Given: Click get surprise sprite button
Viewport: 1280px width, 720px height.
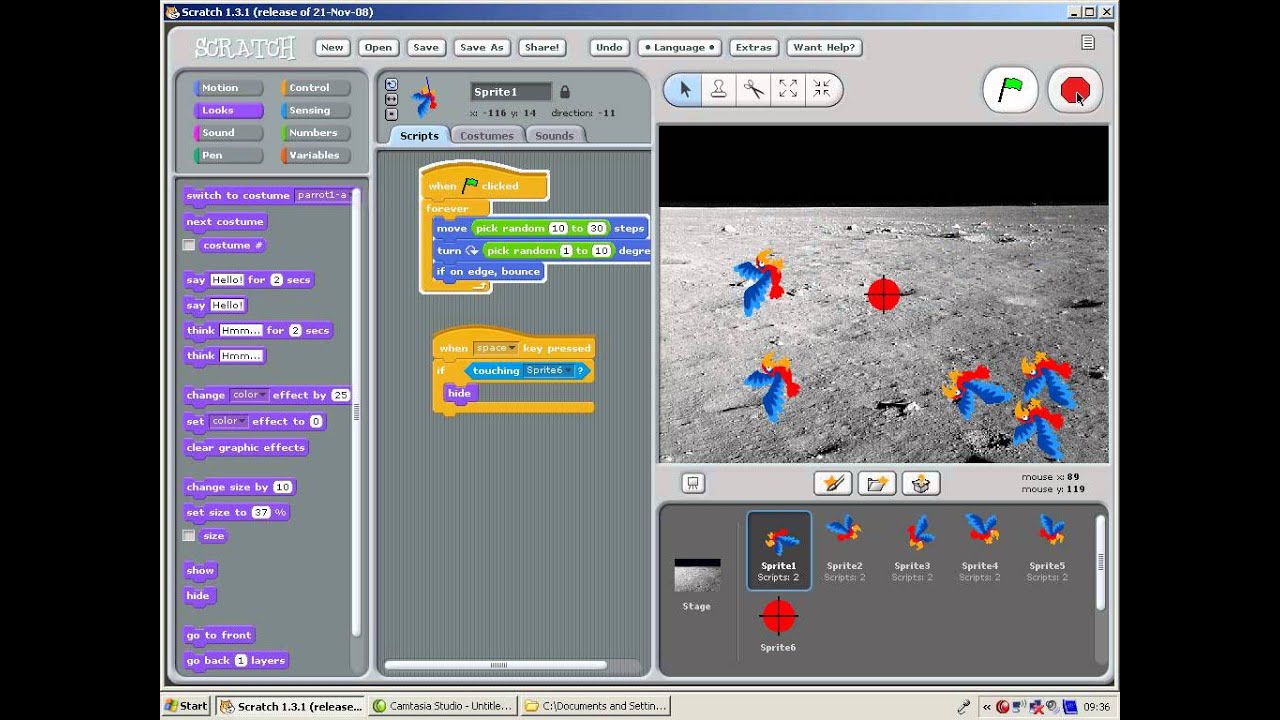Looking at the screenshot, I should 921,483.
